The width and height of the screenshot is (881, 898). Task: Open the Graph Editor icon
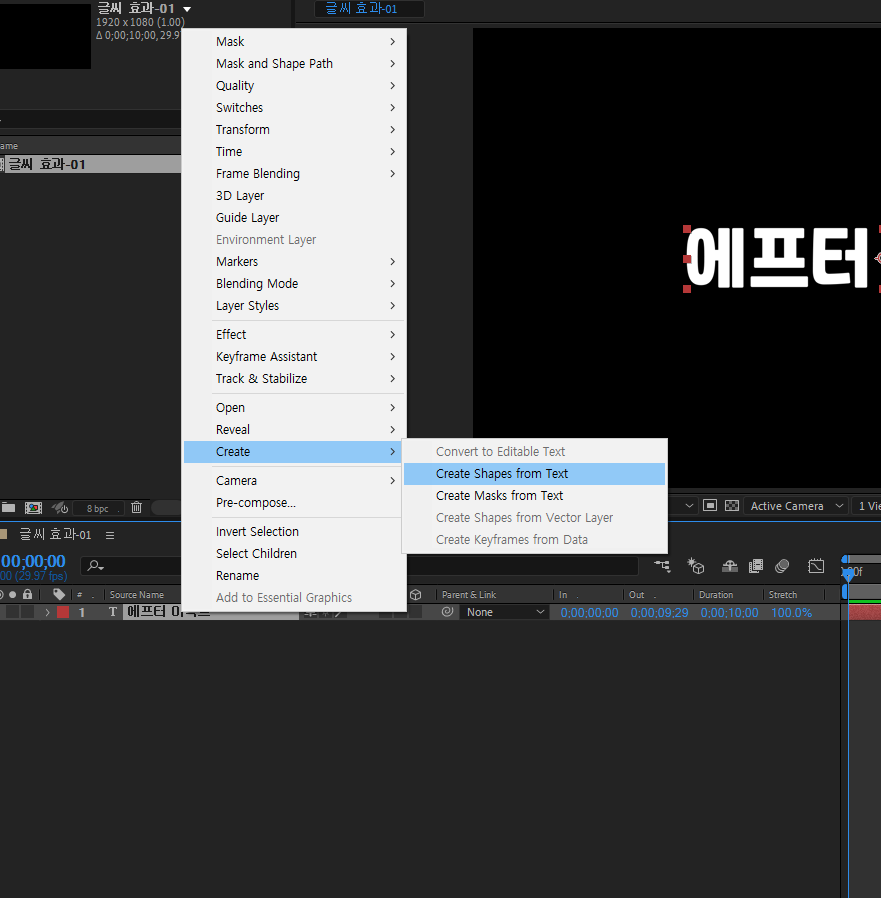point(816,566)
